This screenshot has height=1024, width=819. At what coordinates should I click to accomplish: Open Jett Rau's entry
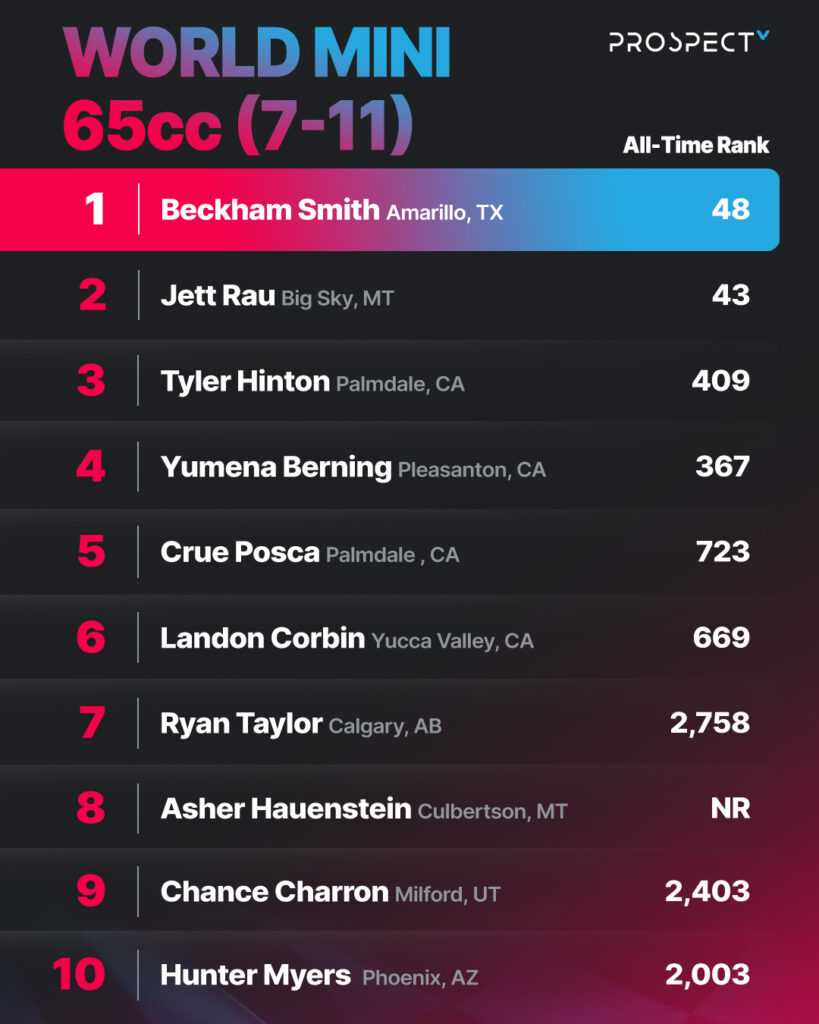(x=218, y=295)
